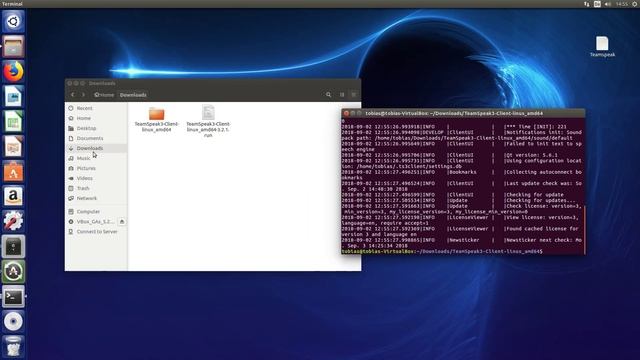Open the optical disc launcher icon

point(13,322)
